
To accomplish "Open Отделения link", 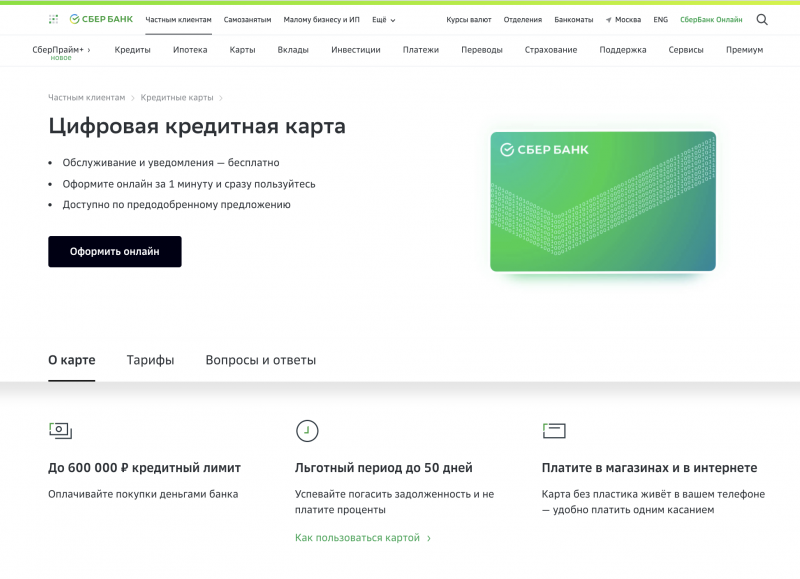I will pyautogui.click(x=523, y=20).
